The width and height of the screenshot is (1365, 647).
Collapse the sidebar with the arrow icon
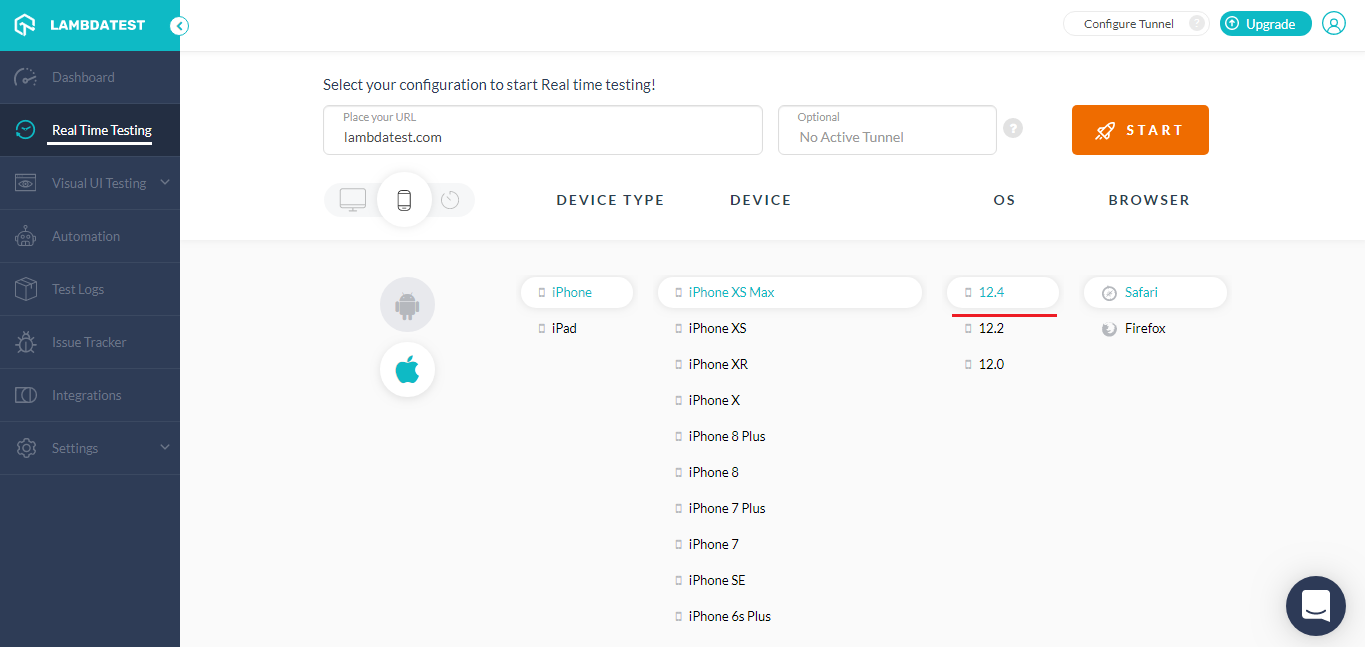[x=179, y=26]
